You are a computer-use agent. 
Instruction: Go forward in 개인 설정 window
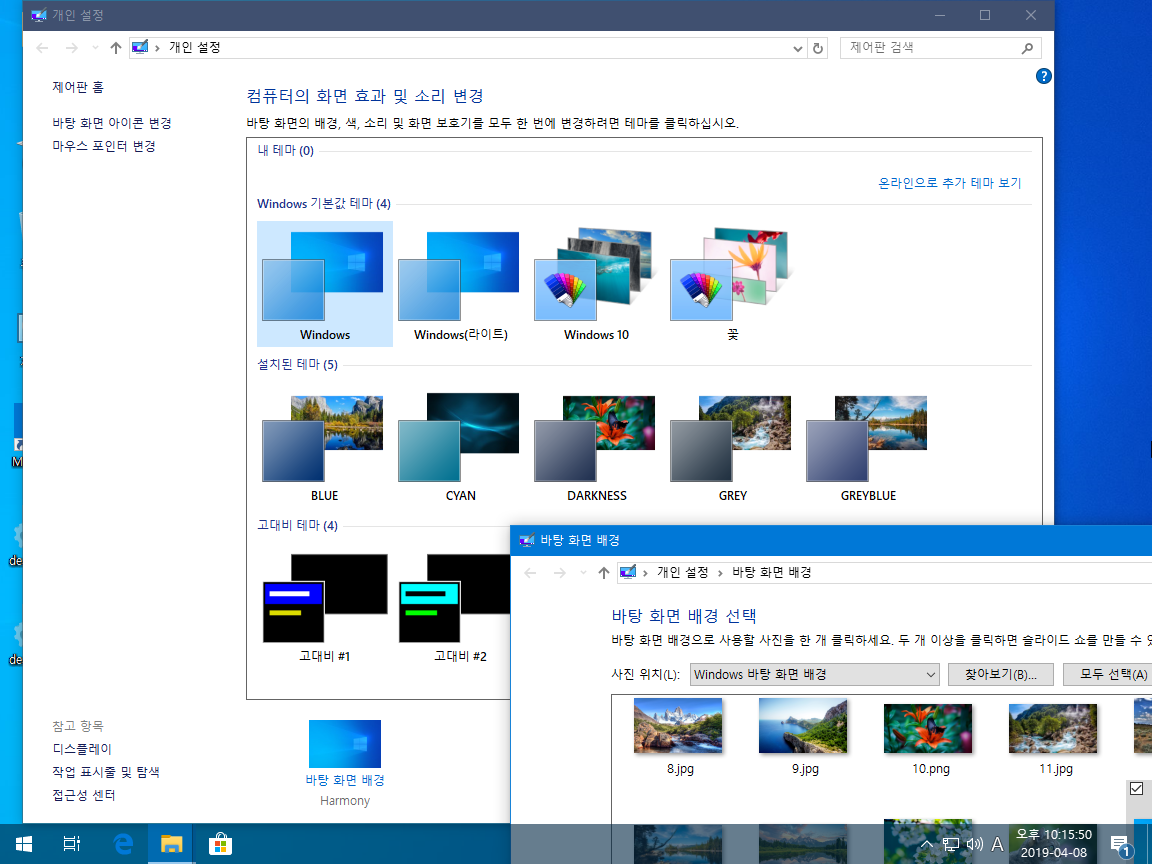[x=71, y=48]
